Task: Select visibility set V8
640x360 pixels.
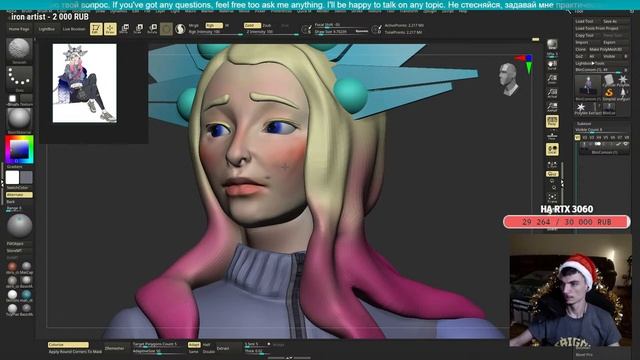Action: pyautogui.click(x=627, y=138)
